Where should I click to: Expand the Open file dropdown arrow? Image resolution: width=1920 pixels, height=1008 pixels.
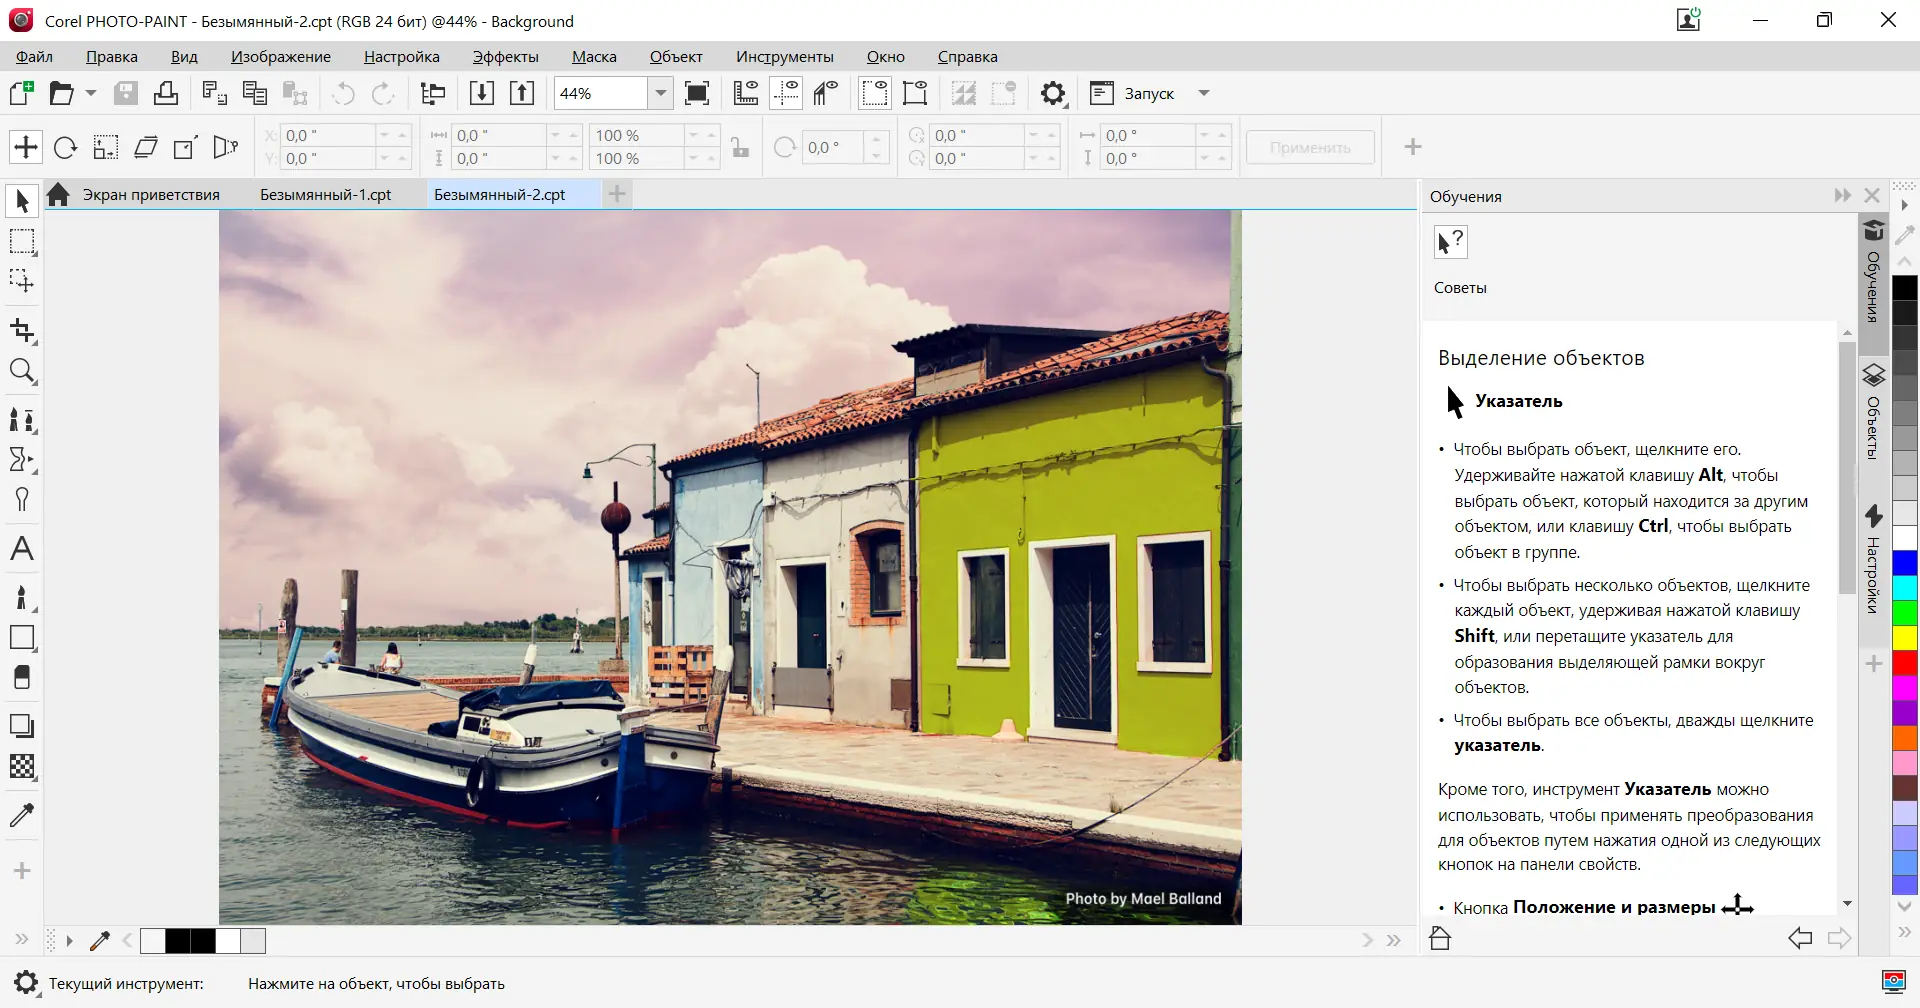[x=91, y=94]
